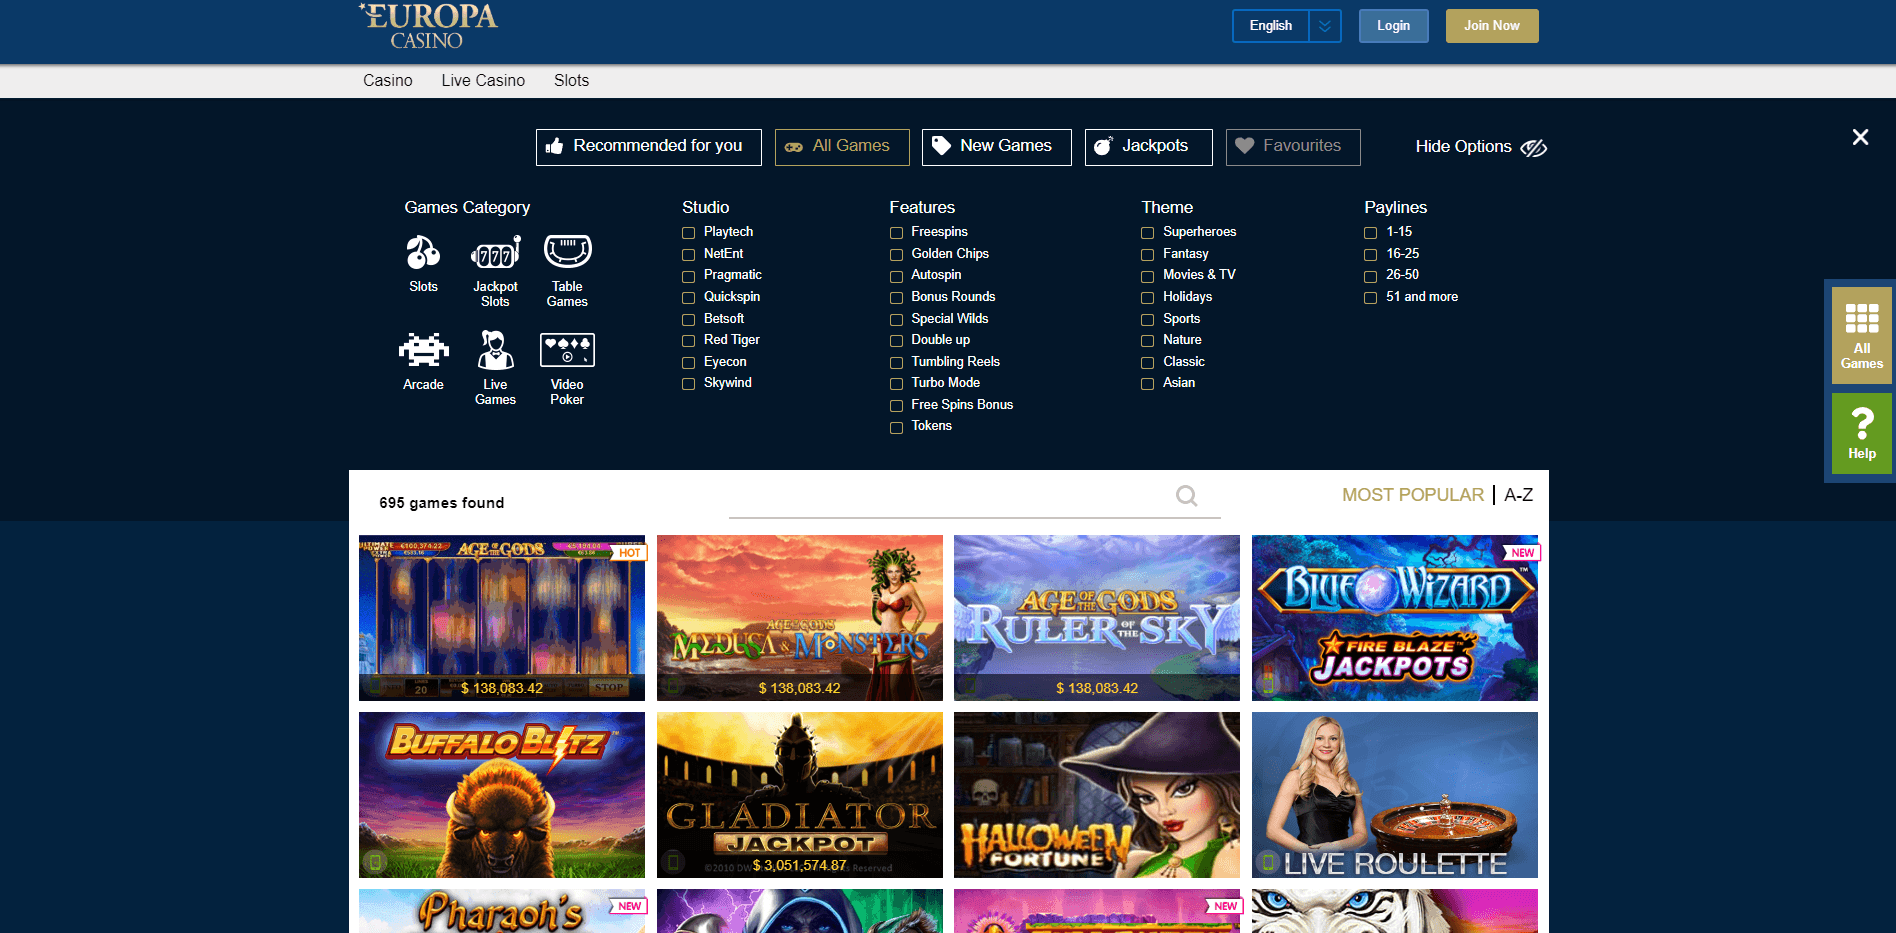Collapse filters with Hide Options

click(1480, 147)
